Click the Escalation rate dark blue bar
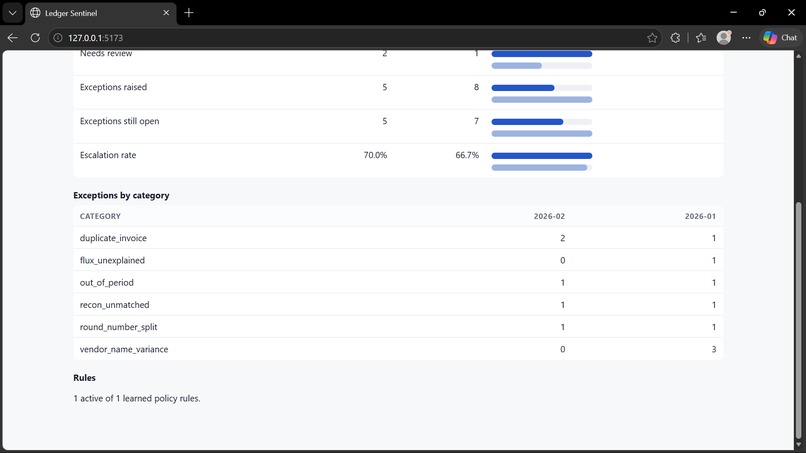806x453 pixels. point(542,156)
